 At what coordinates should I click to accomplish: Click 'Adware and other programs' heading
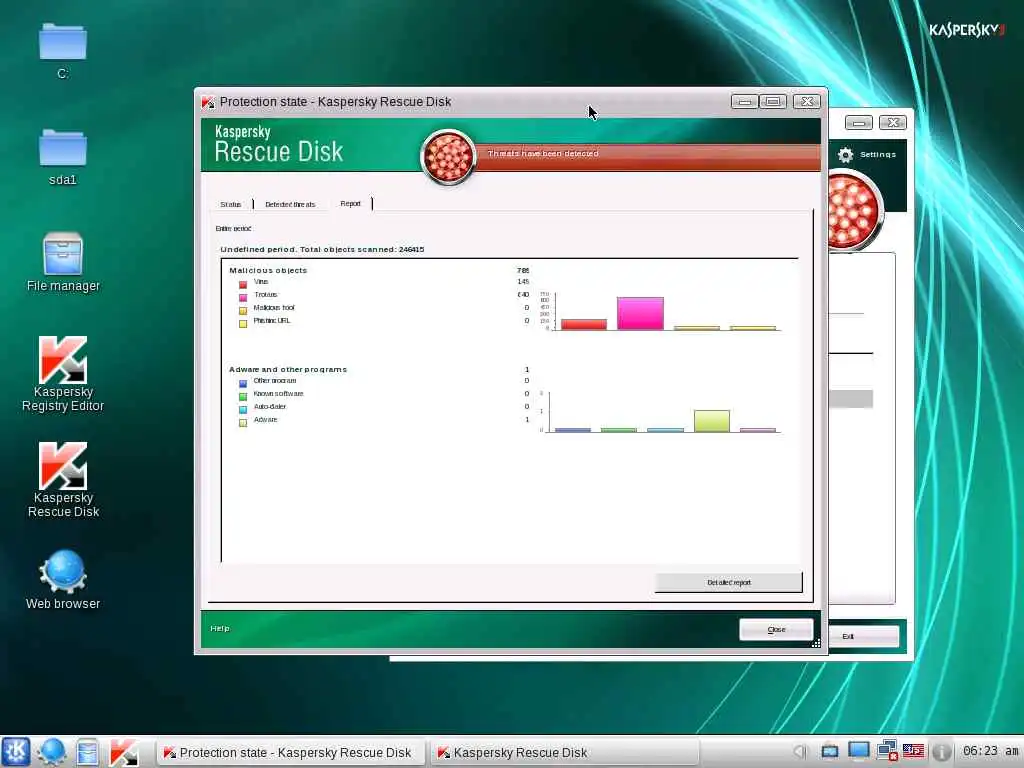[288, 370]
